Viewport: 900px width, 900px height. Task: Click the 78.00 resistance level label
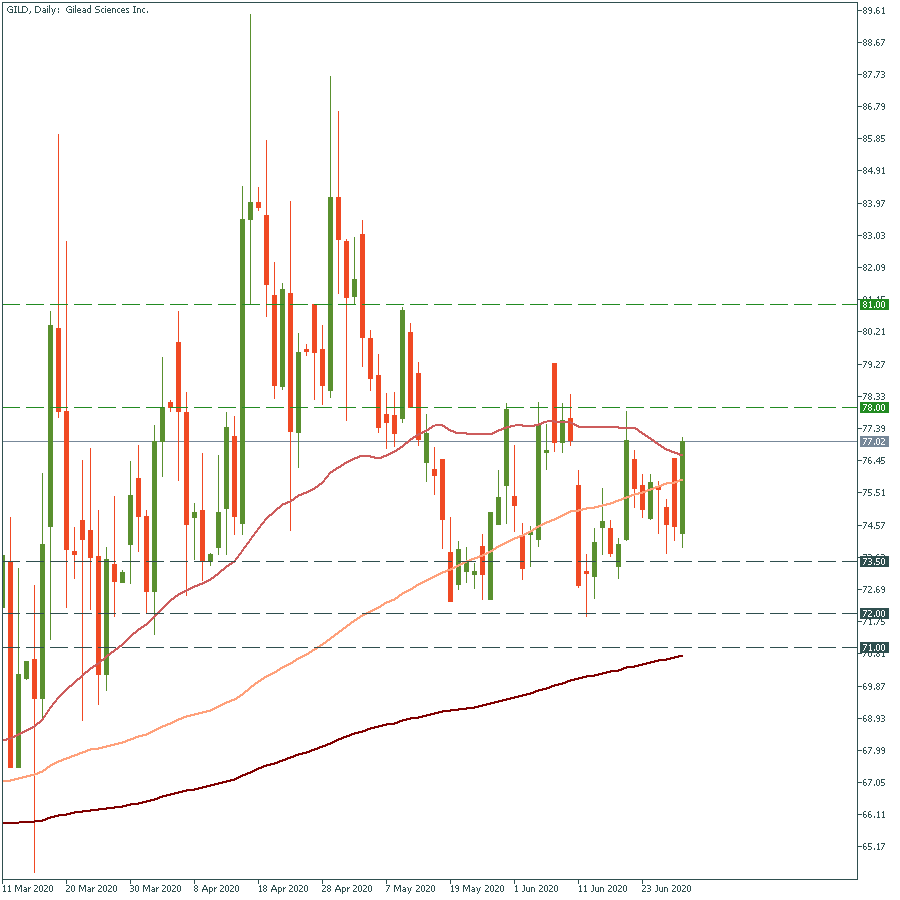[x=873, y=408]
